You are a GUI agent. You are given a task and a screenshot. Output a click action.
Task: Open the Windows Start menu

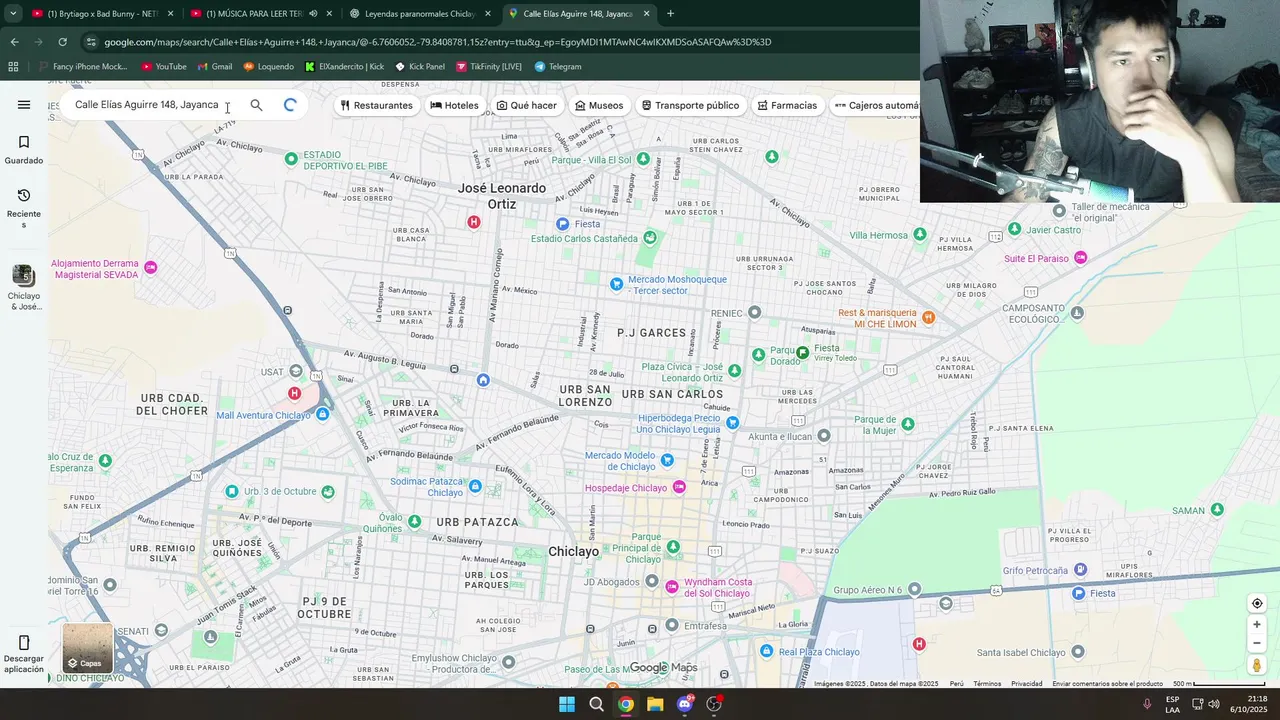pyautogui.click(x=567, y=704)
